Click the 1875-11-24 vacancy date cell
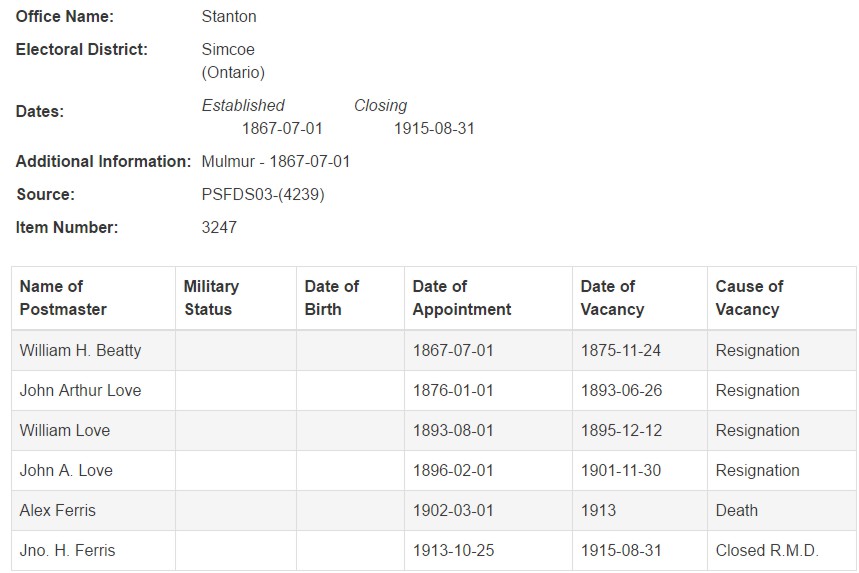 pyautogui.click(x=621, y=351)
